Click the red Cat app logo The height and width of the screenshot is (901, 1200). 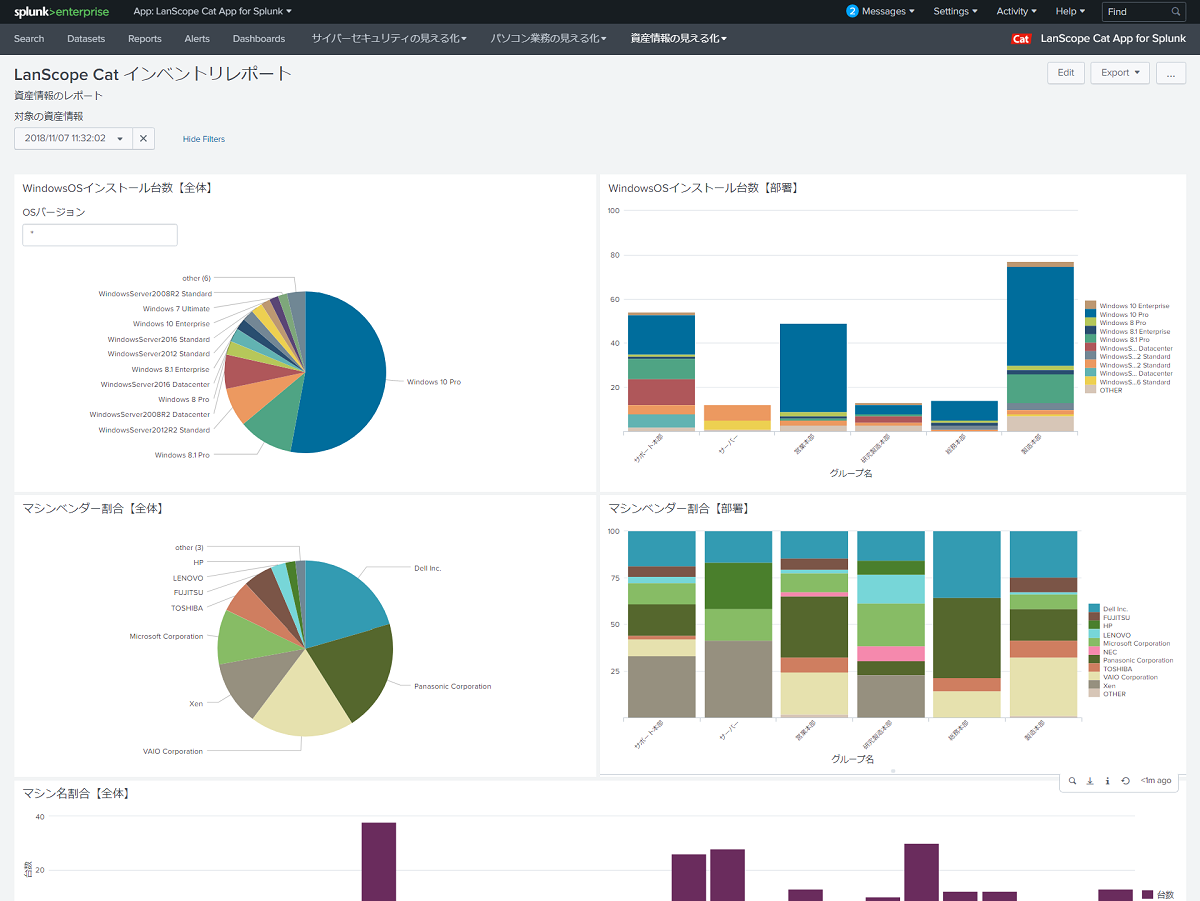click(1021, 39)
